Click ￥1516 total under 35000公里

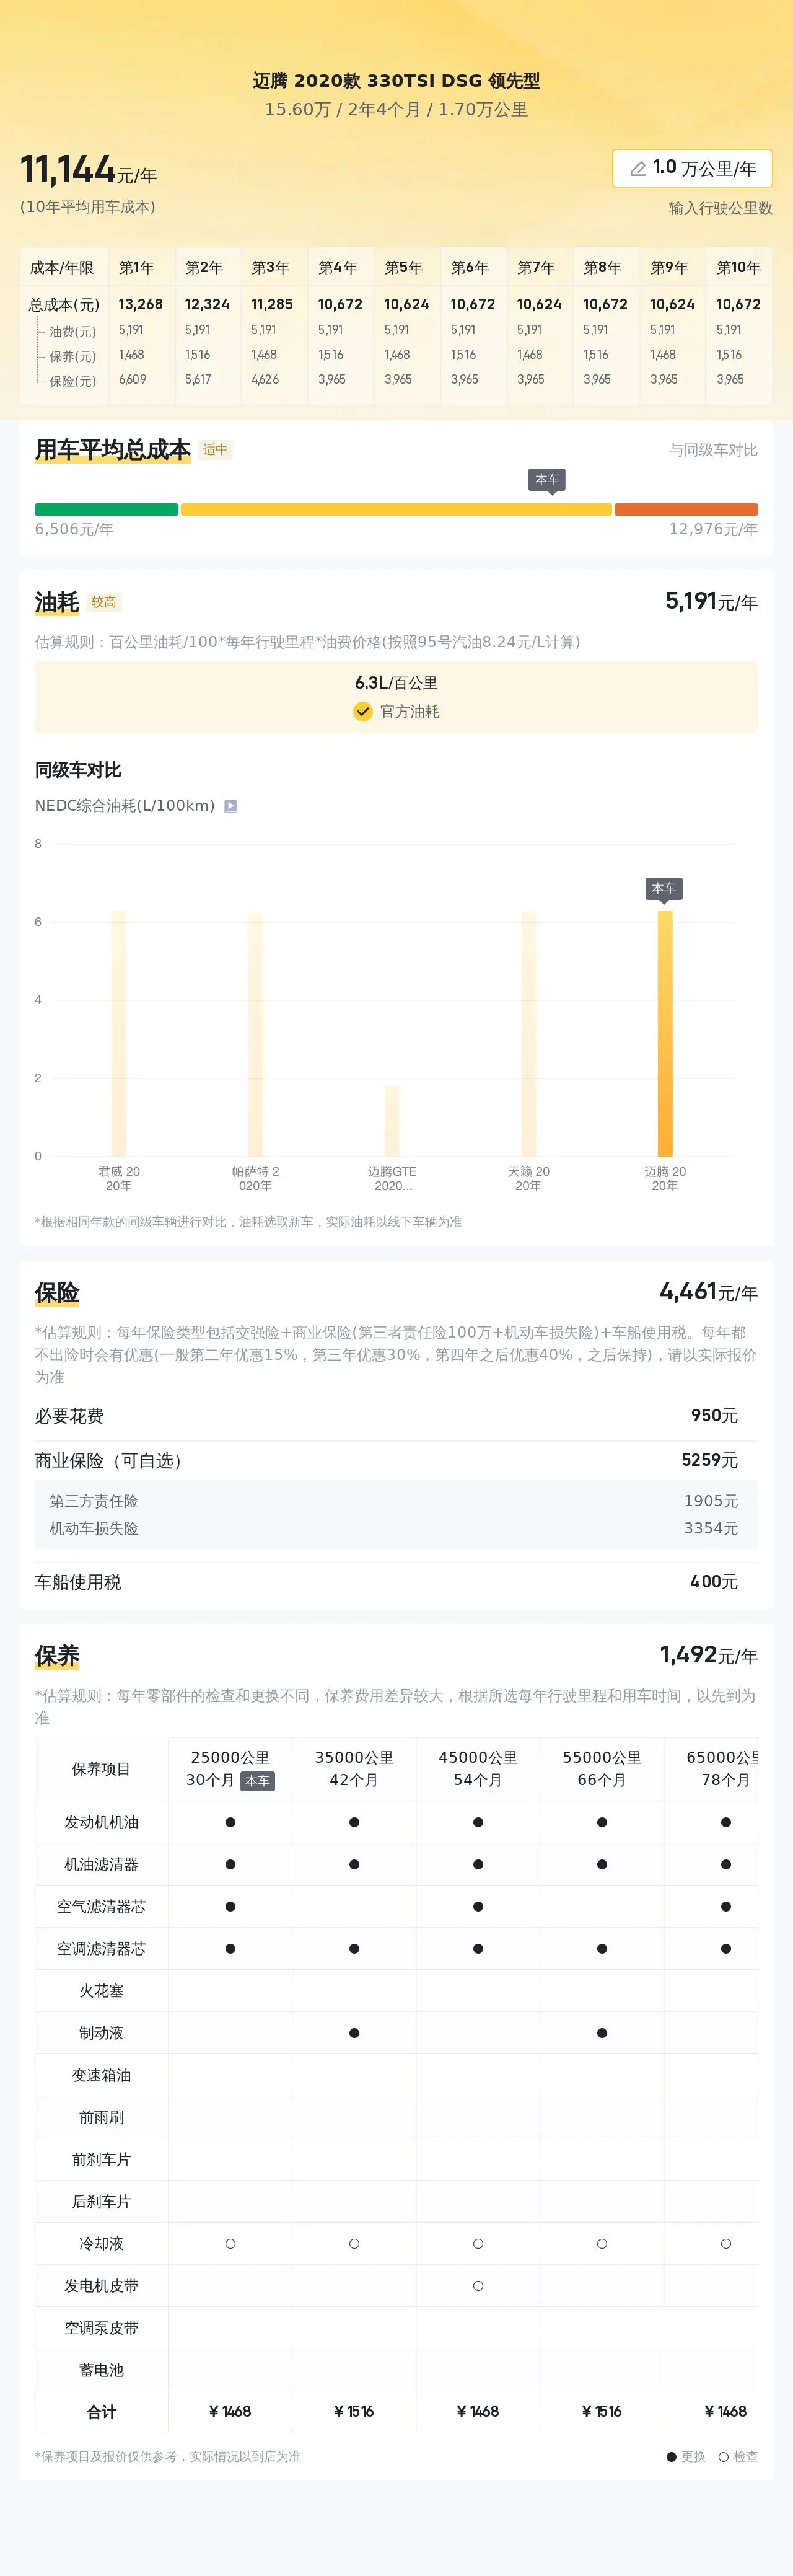[x=354, y=2412]
